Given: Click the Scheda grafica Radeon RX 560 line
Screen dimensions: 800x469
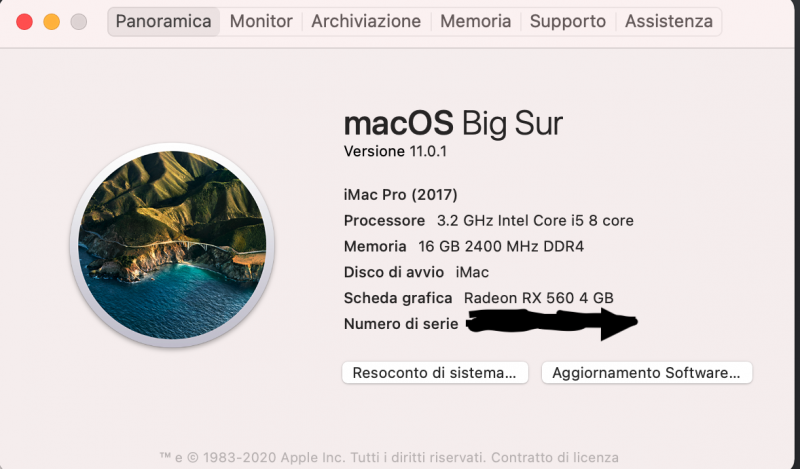Looking at the screenshot, I should click(x=478, y=298).
